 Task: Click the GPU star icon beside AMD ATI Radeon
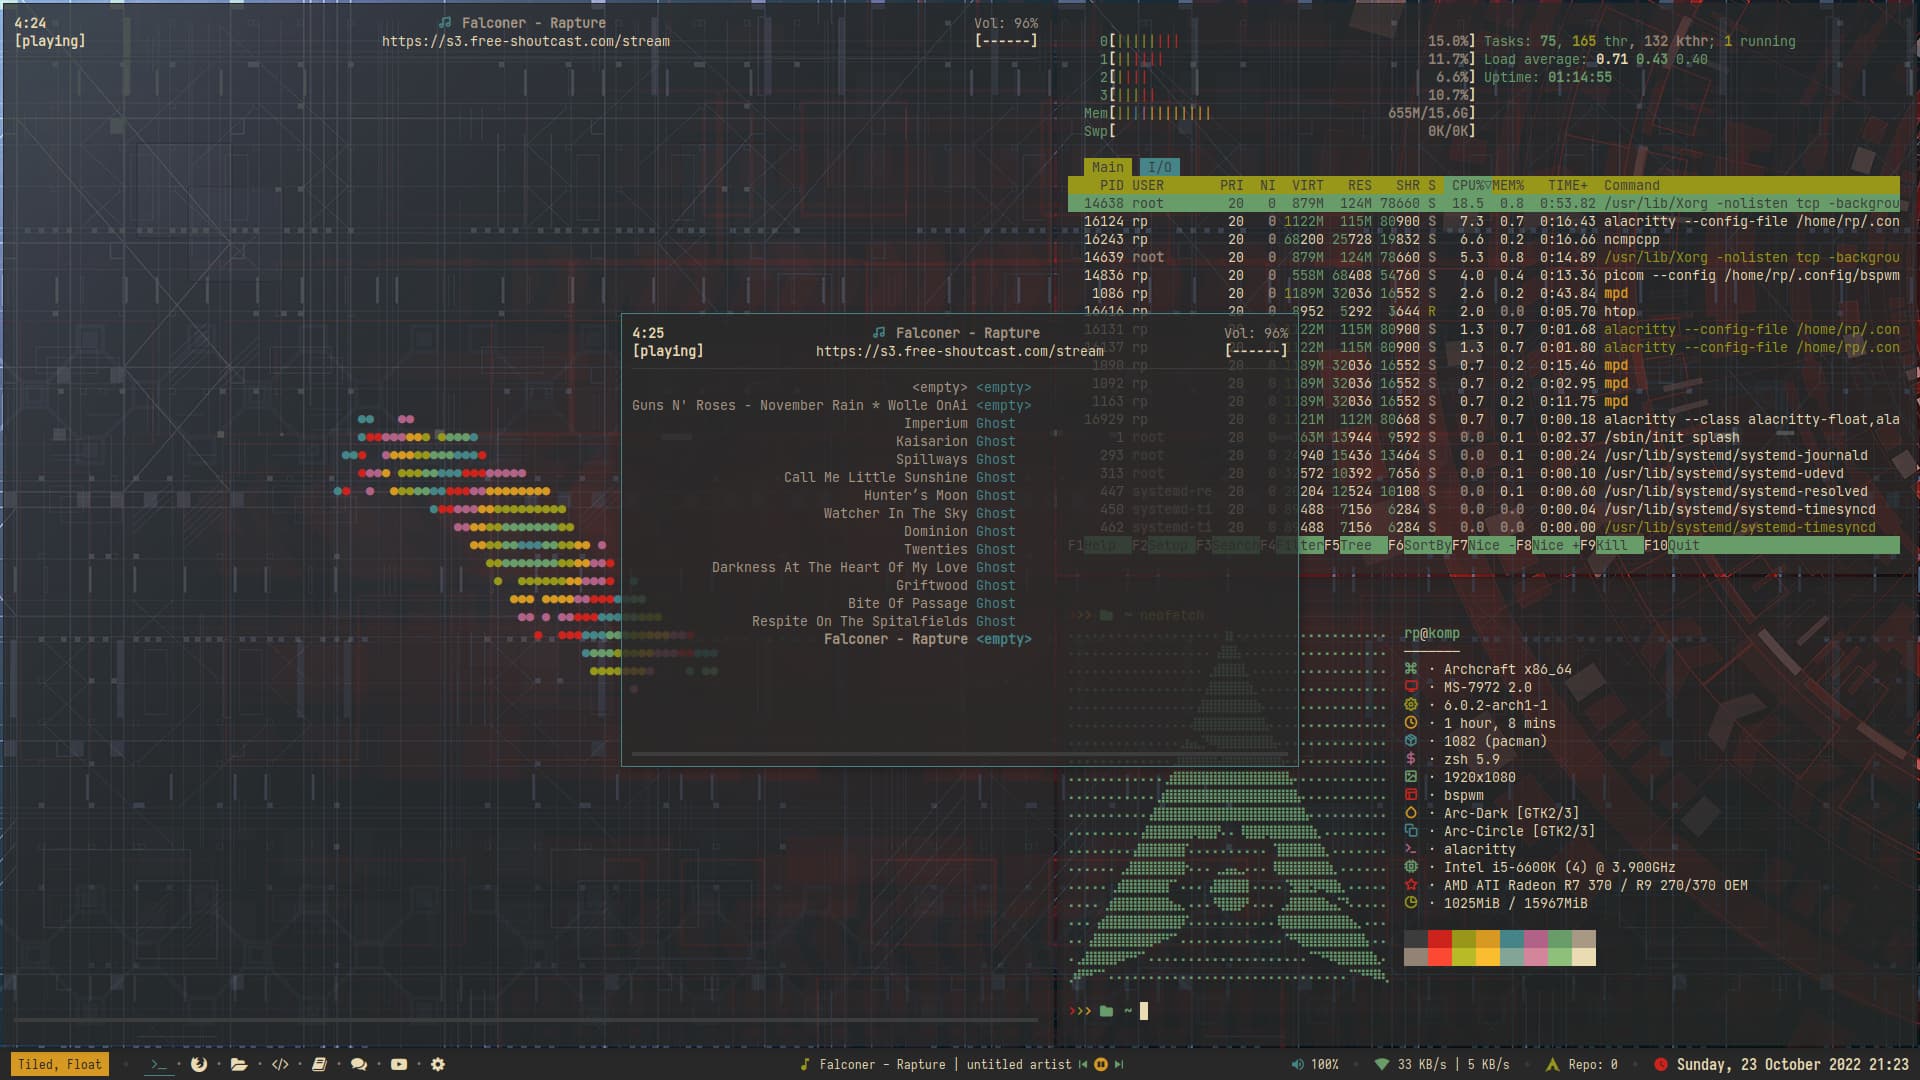[x=1411, y=885]
